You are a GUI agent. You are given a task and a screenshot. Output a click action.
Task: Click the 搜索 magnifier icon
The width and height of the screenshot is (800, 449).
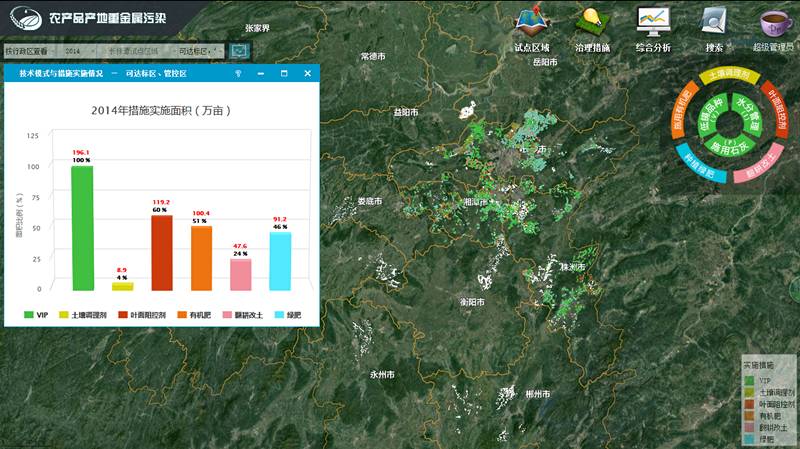(x=714, y=22)
